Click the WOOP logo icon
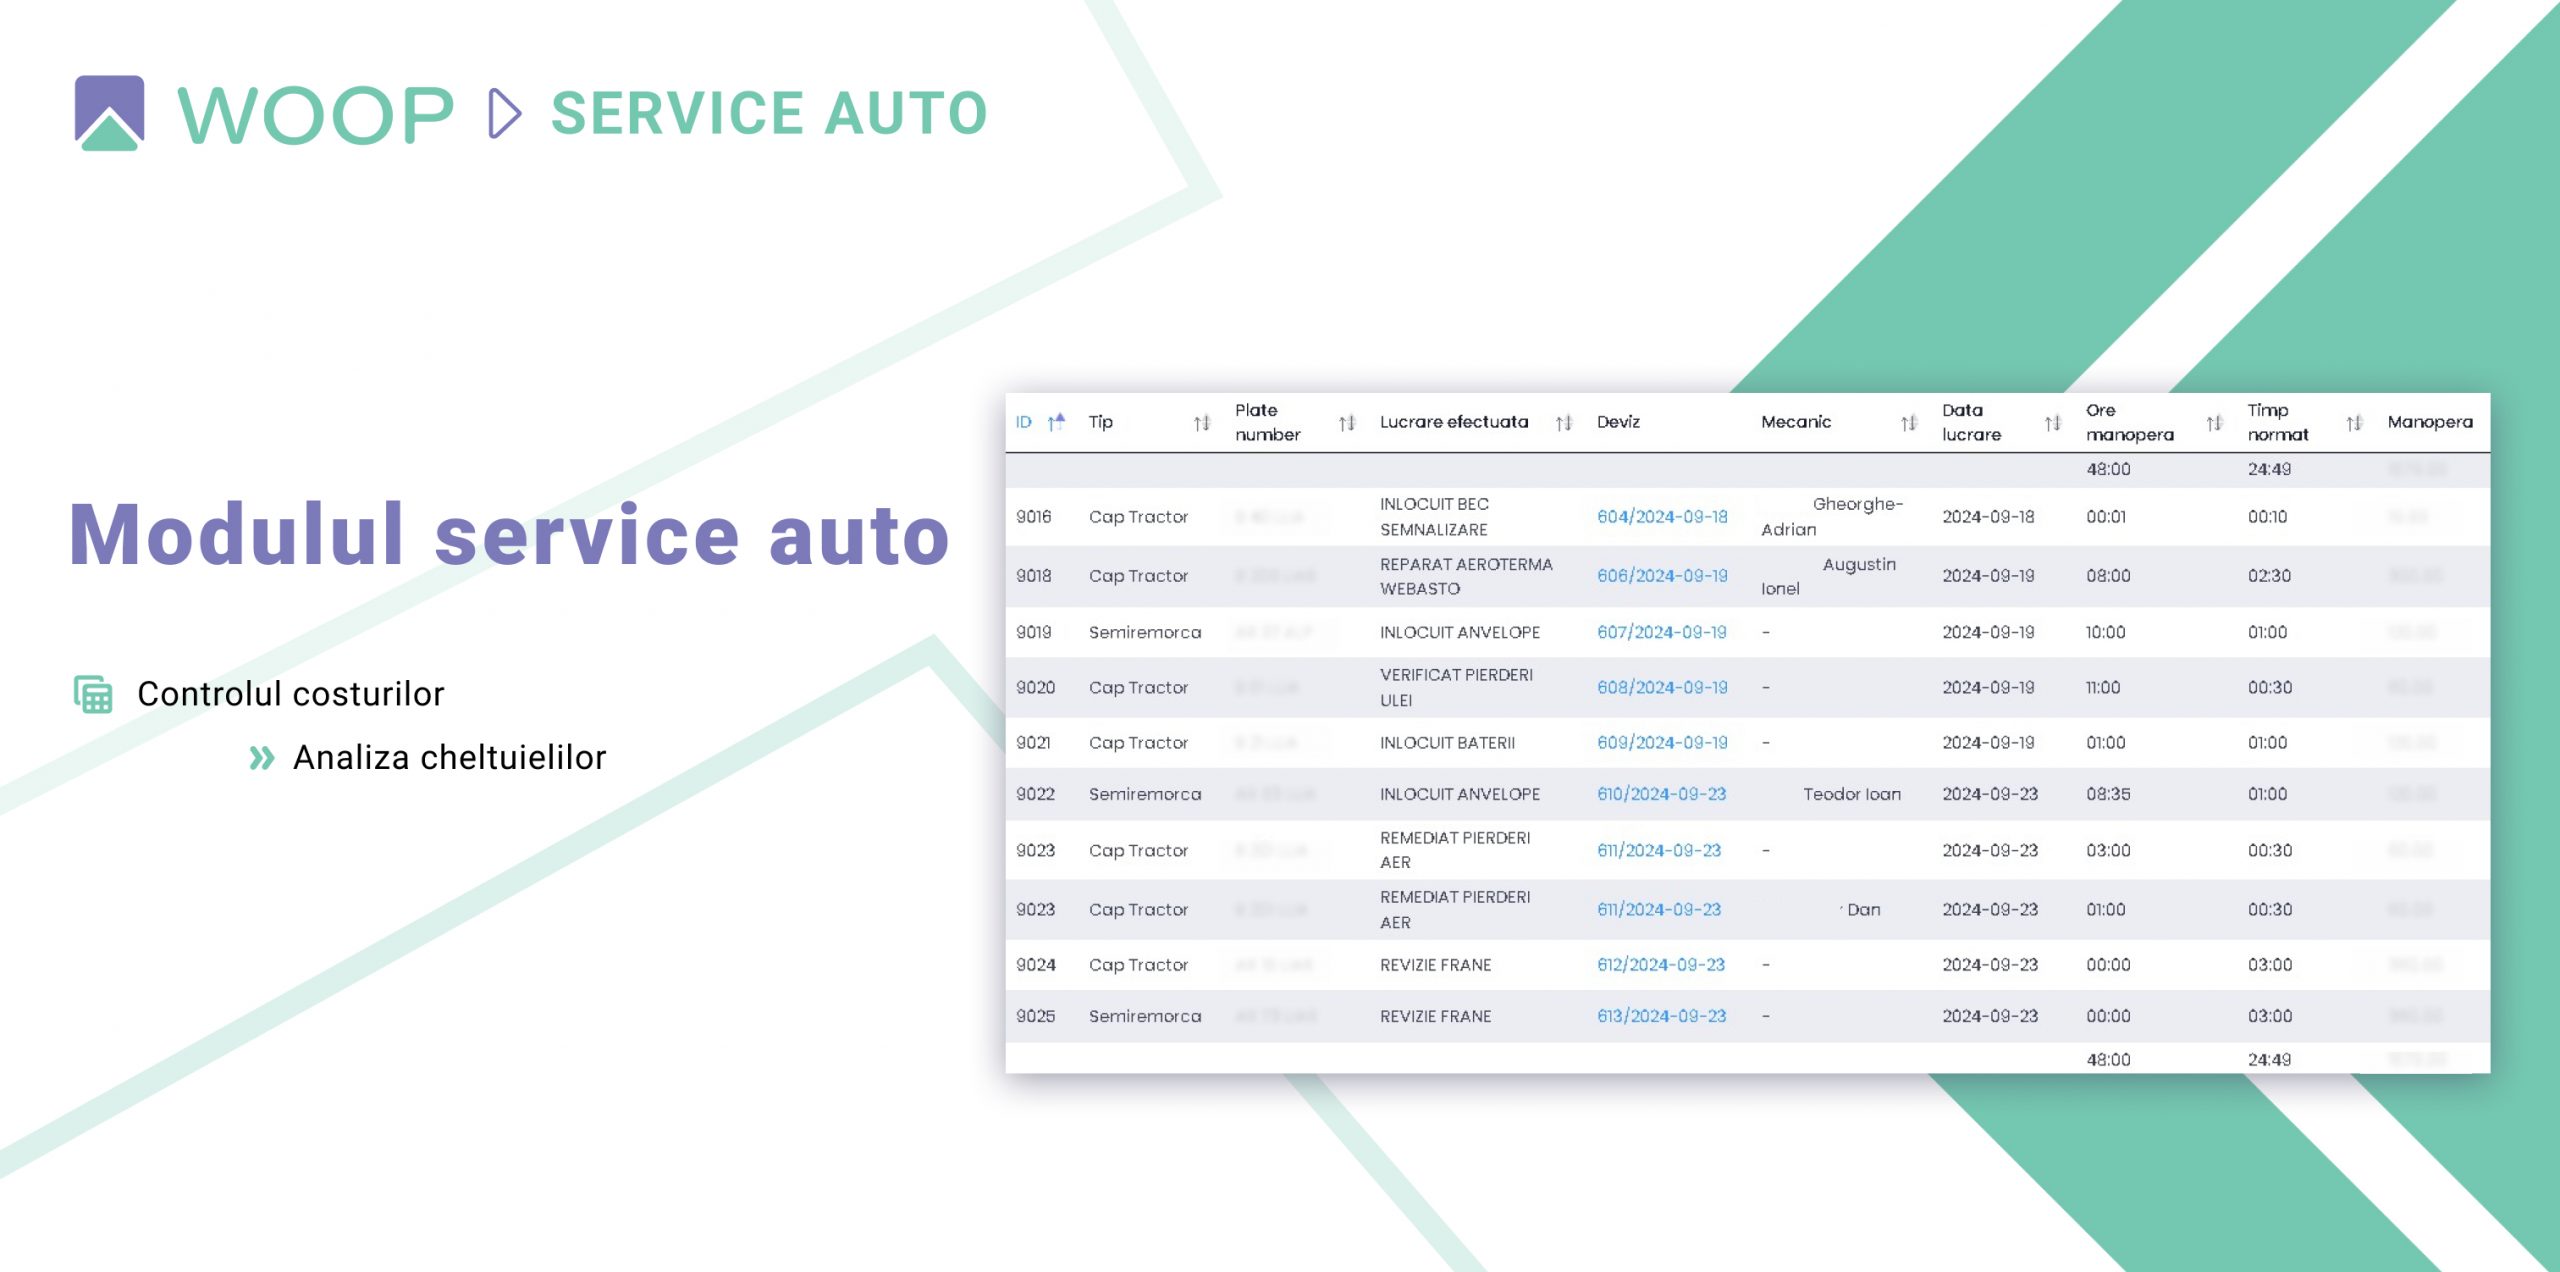The height and width of the screenshot is (1272, 2560). point(109,113)
